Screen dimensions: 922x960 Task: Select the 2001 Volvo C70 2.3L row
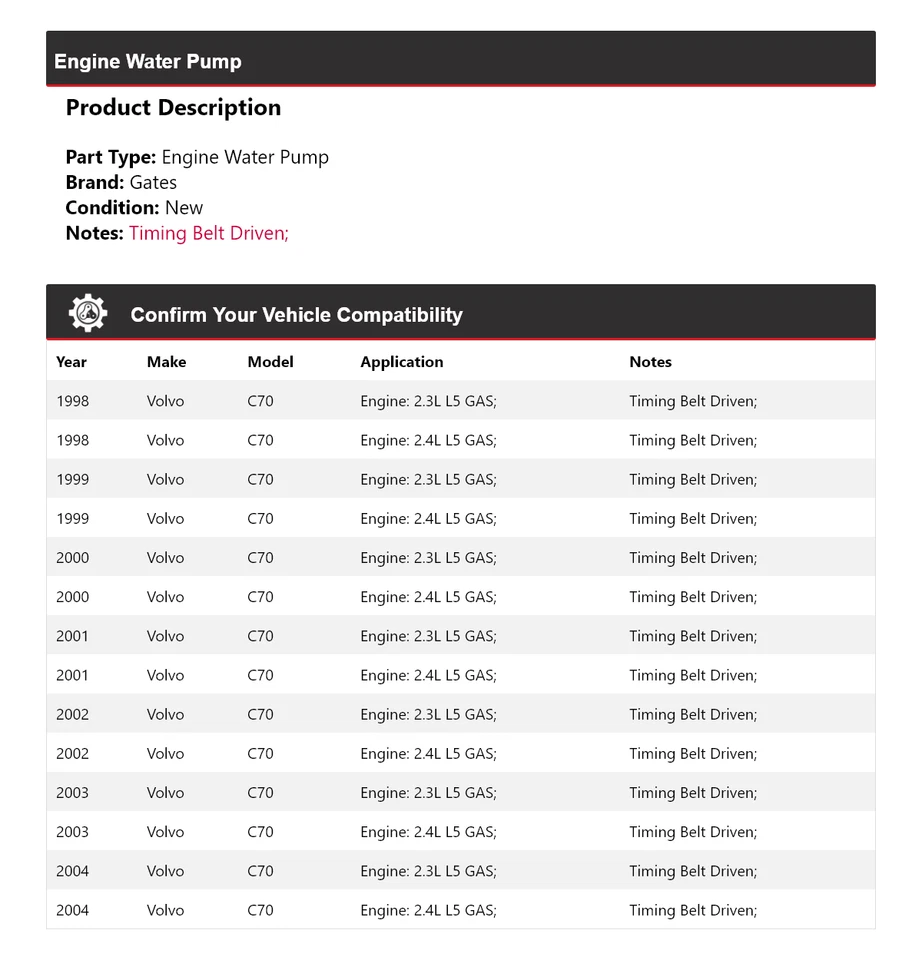coord(460,636)
